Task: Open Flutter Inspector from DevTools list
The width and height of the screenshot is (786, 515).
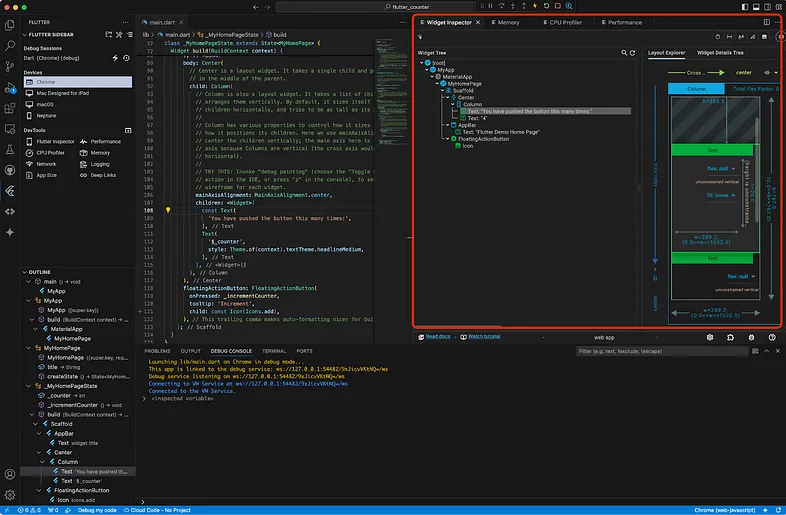Action: pyautogui.click(x=50, y=142)
